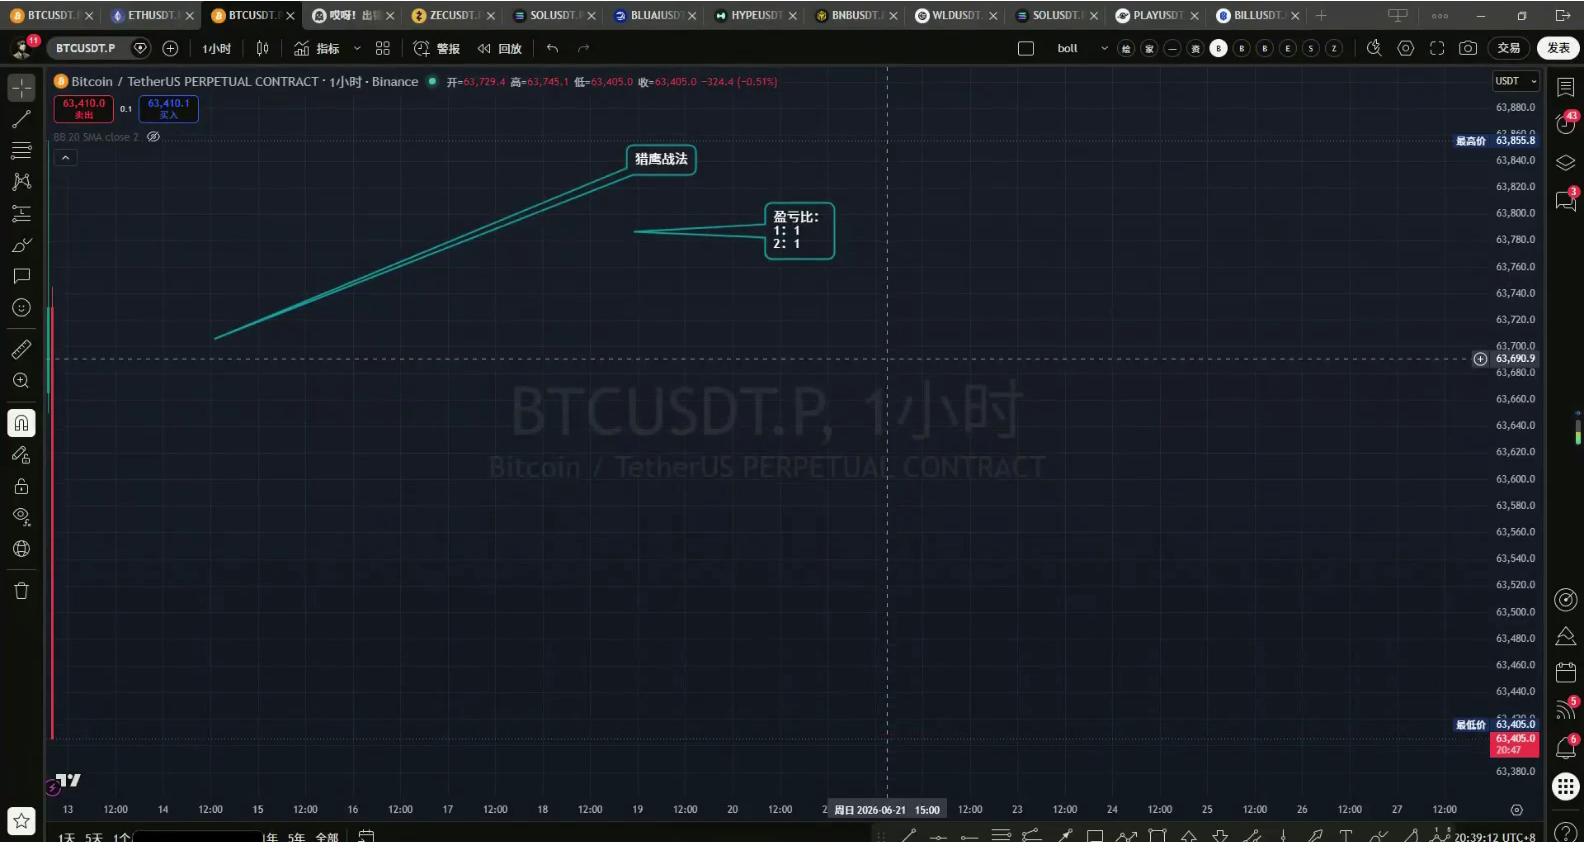The height and width of the screenshot is (842, 1584).
Task: Open the watchlist panel icon
Action: 1565,88
